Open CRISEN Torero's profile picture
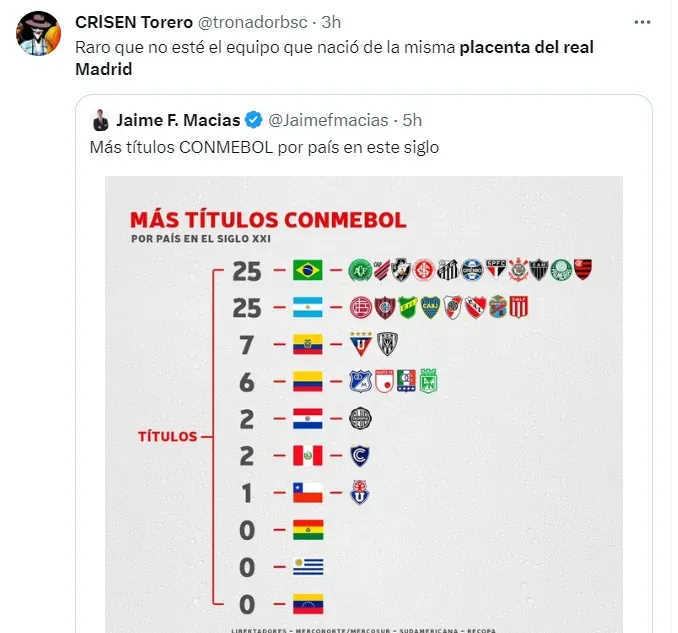The height and width of the screenshot is (633, 678). point(39,35)
